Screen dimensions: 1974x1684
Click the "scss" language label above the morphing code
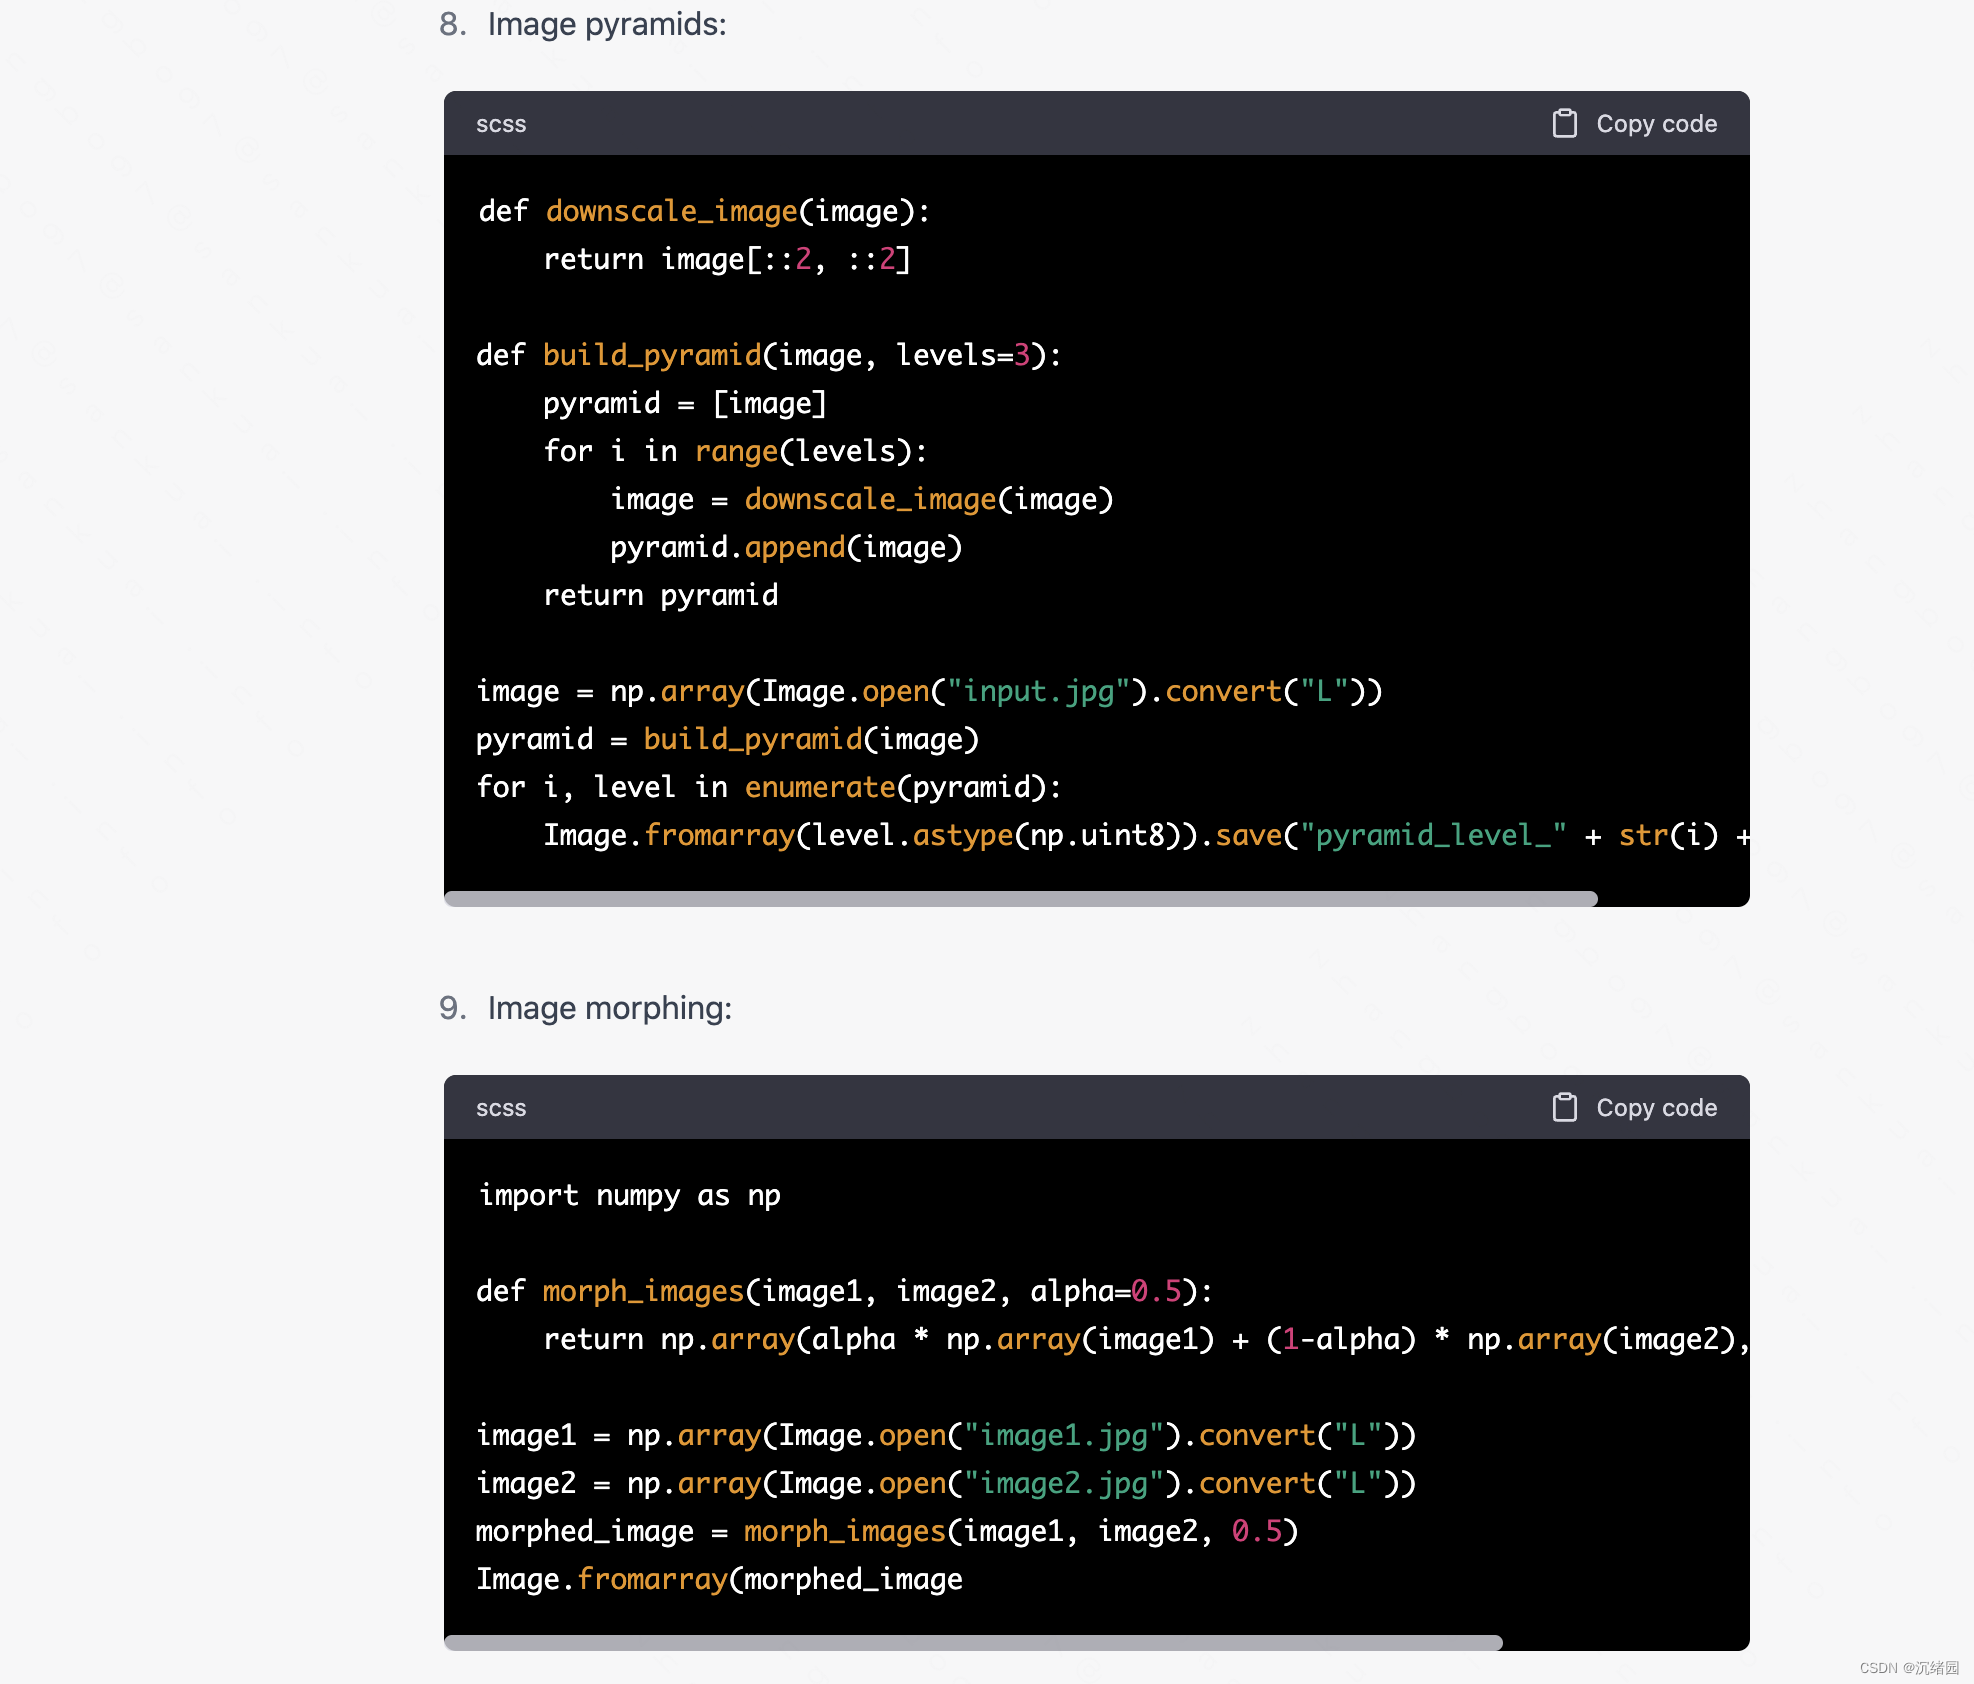501,1108
